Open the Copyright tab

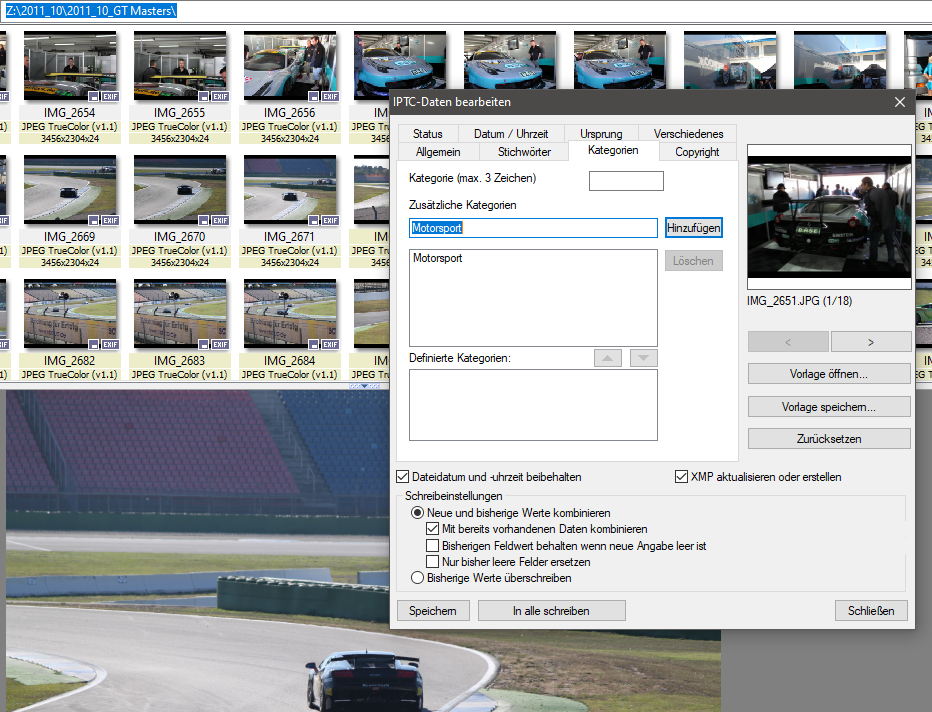(697, 152)
